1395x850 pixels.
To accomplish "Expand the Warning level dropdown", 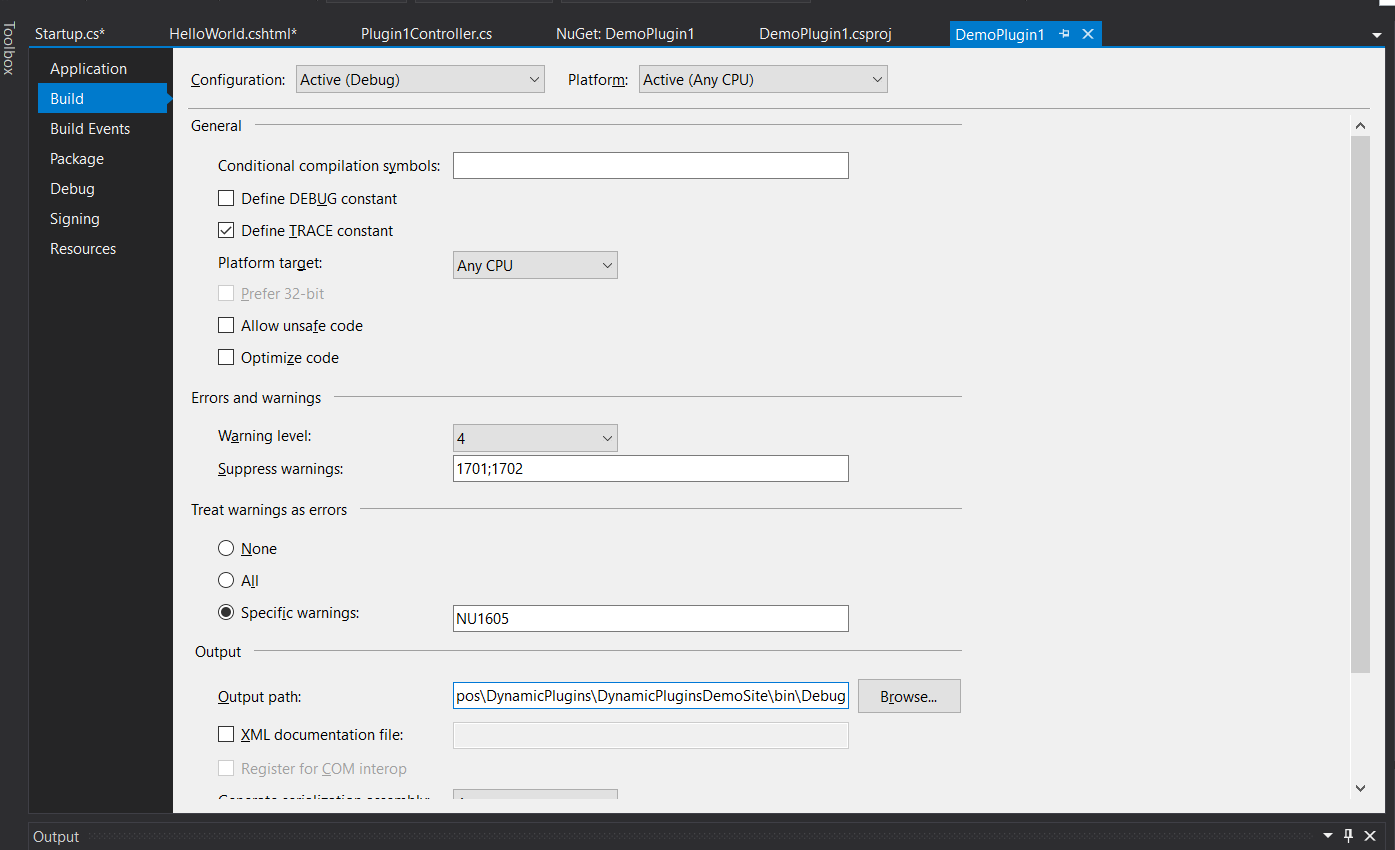I will click(535, 438).
